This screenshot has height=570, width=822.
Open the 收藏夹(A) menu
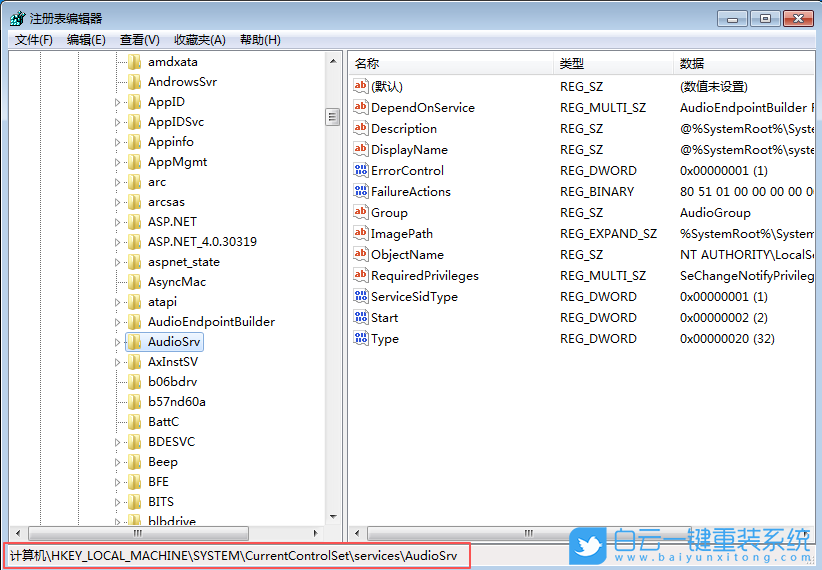click(200, 40)
